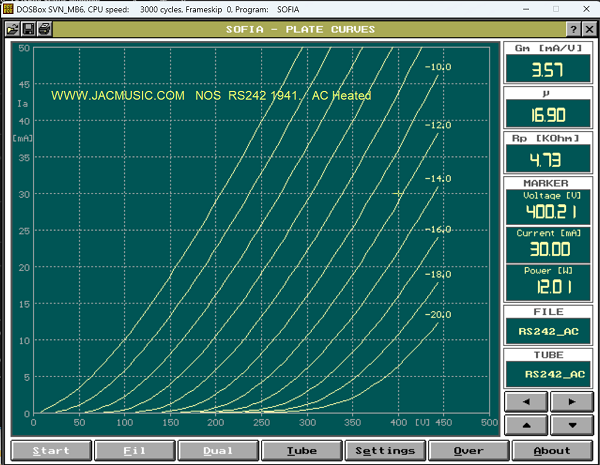Open the Fil menu button
600x465 pixels.
coord(135,450)
